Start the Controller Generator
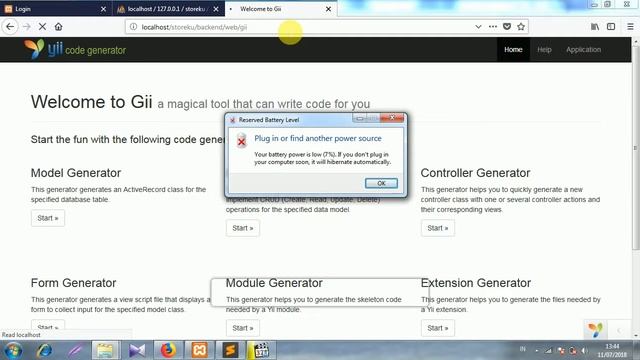This screenshot has height=360, width=640. 438,228
